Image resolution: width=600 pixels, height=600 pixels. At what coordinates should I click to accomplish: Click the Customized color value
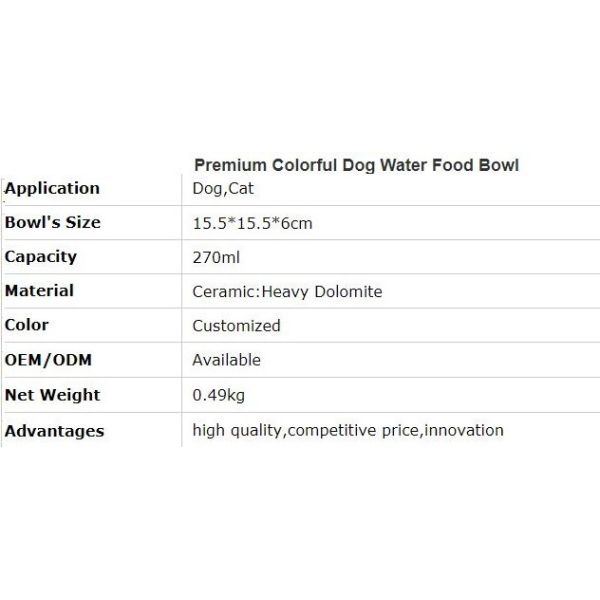click(x=236, y=326)
